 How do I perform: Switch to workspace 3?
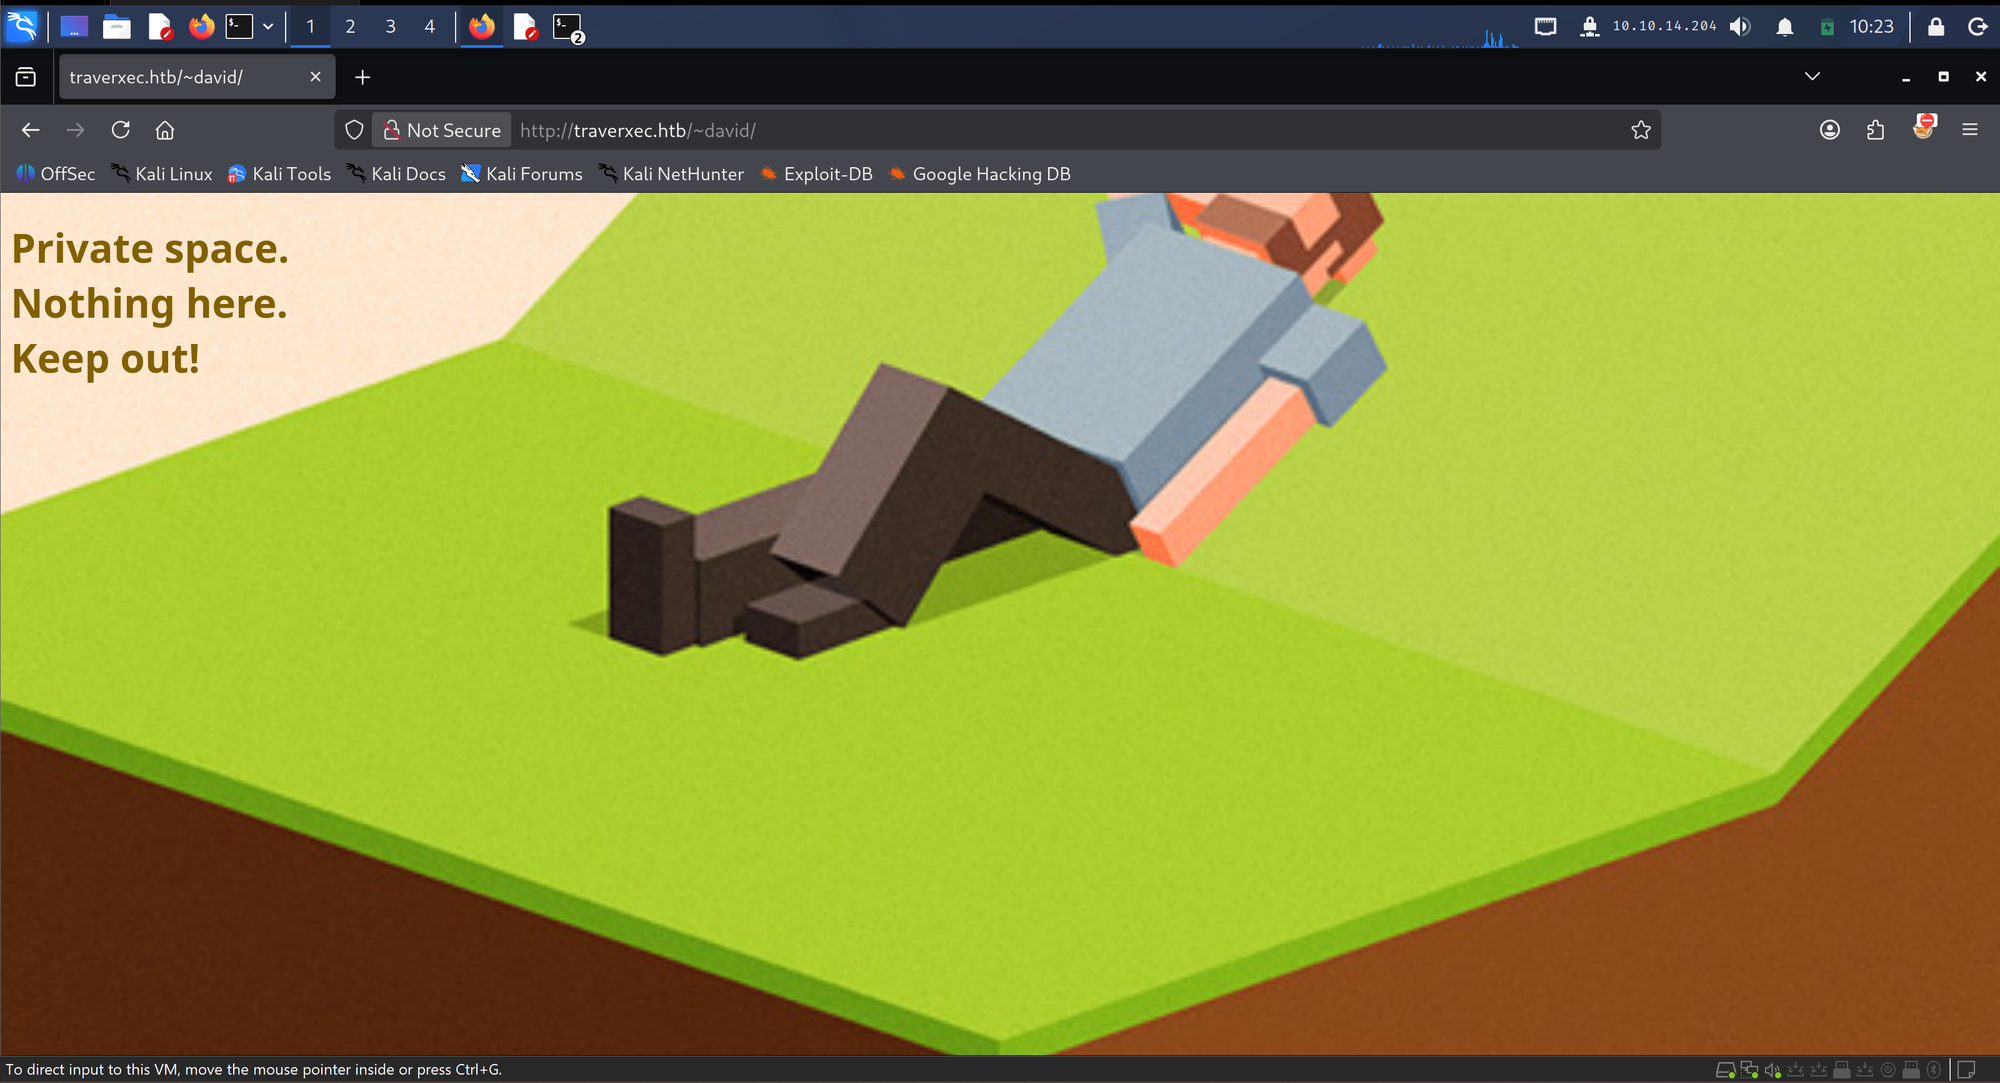[390, 27]
